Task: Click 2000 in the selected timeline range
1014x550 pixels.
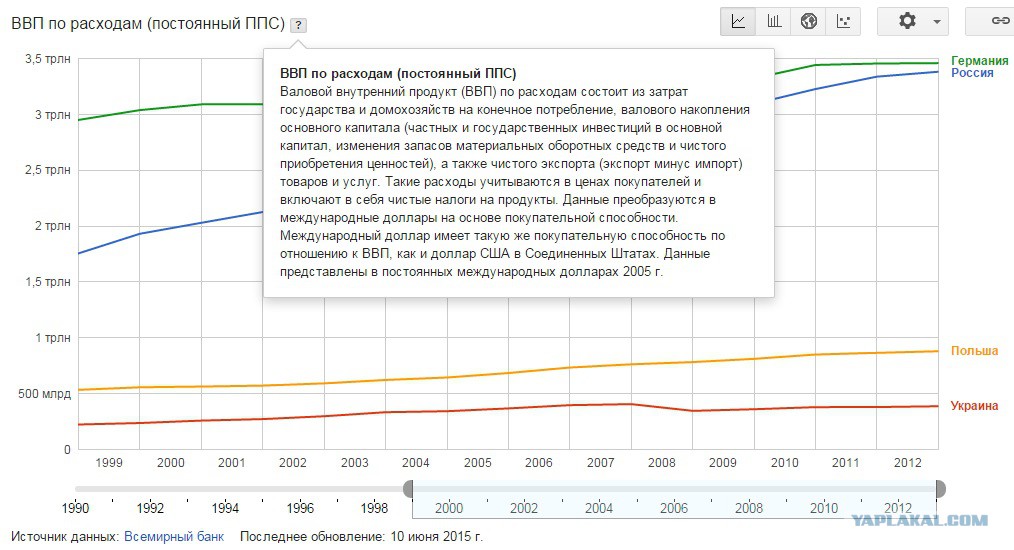Action: (449, 508)
